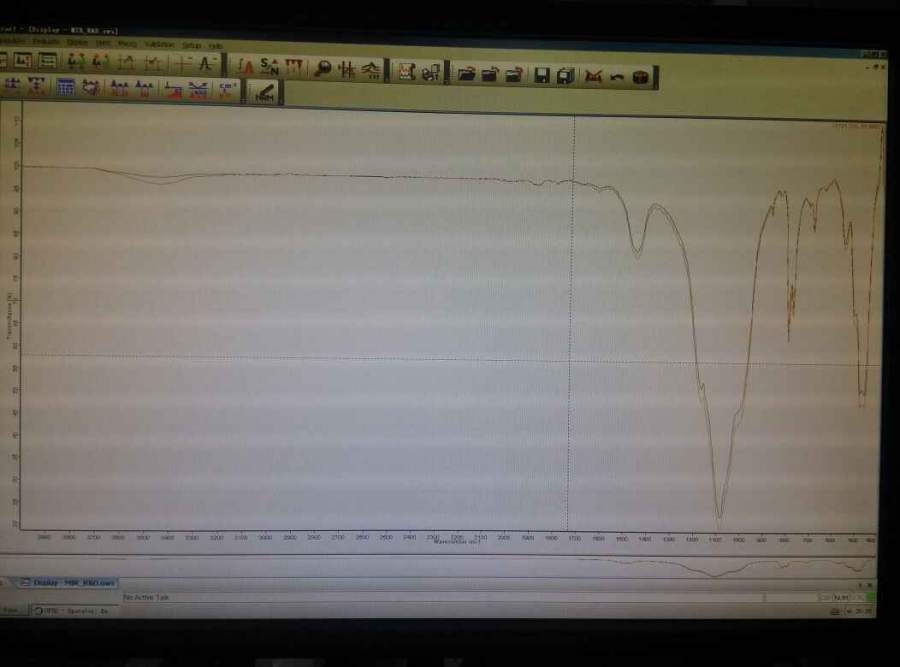
Task: Click the letter A annotation icon
Action: [x=207, y=64]
